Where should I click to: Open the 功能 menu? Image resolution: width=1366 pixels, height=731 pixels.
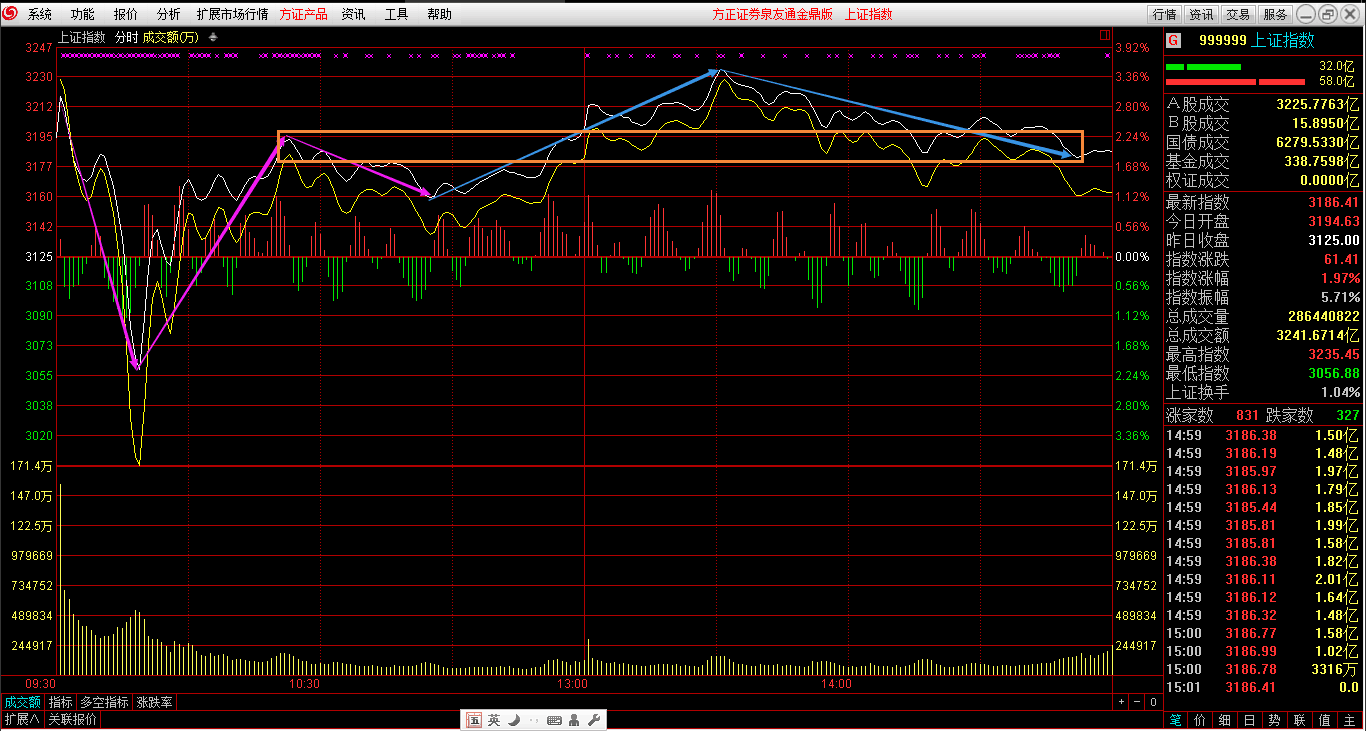click(83, 14)
